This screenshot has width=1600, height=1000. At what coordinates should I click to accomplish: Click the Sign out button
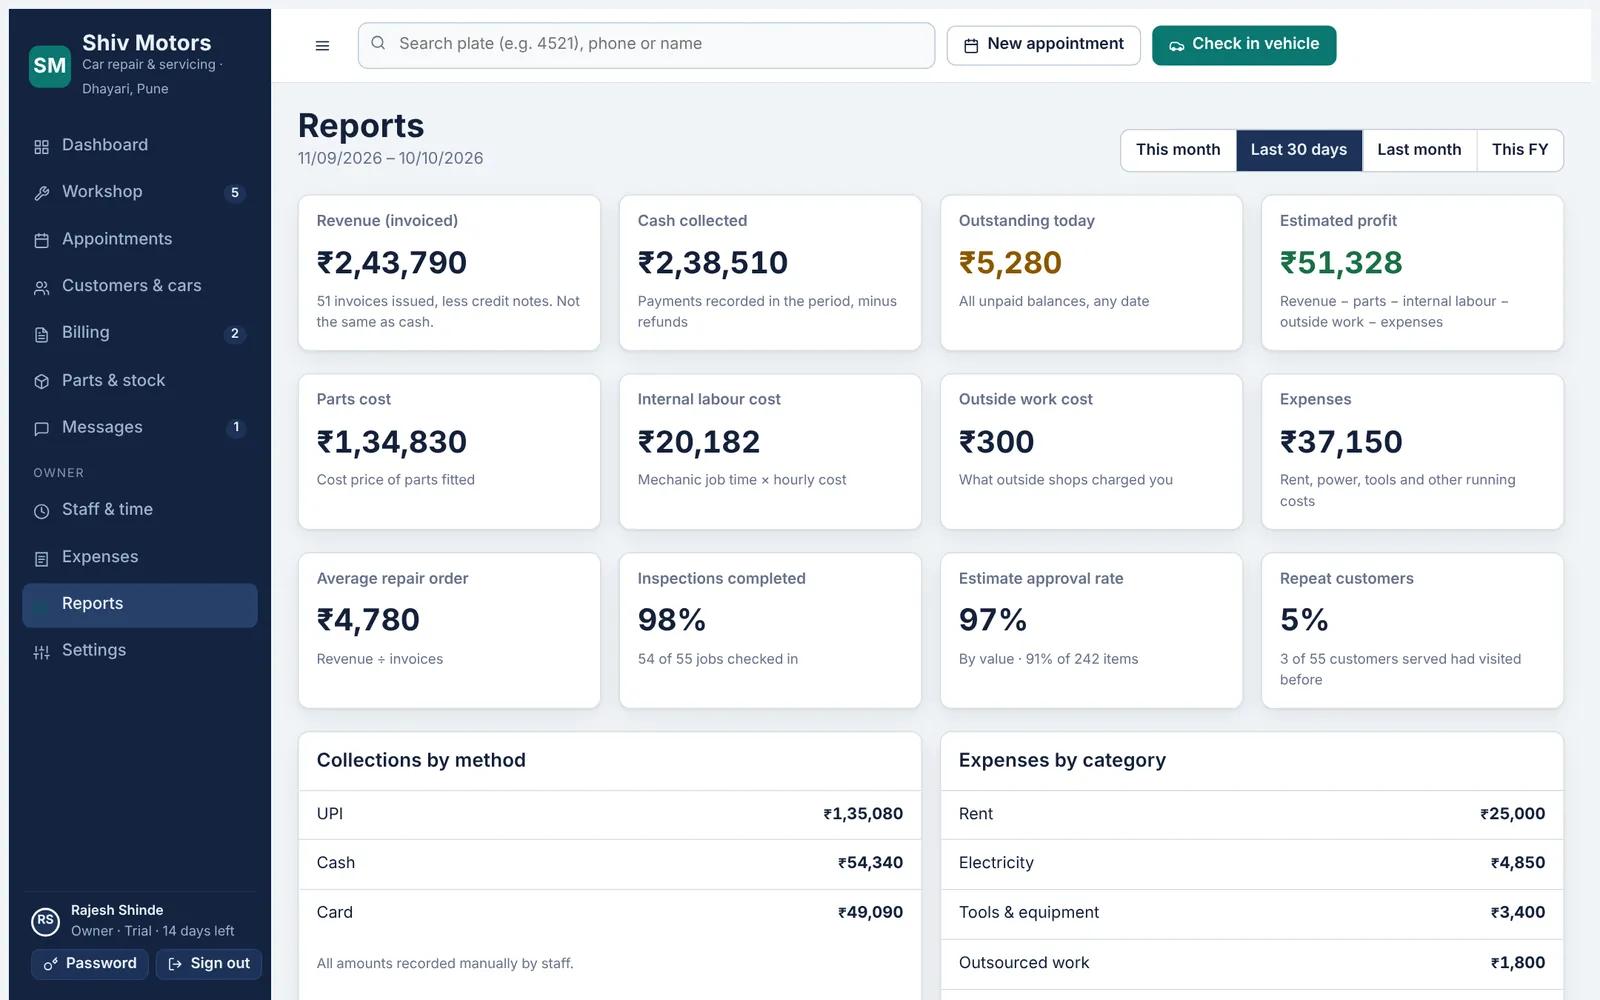click(x=208, y=964)
